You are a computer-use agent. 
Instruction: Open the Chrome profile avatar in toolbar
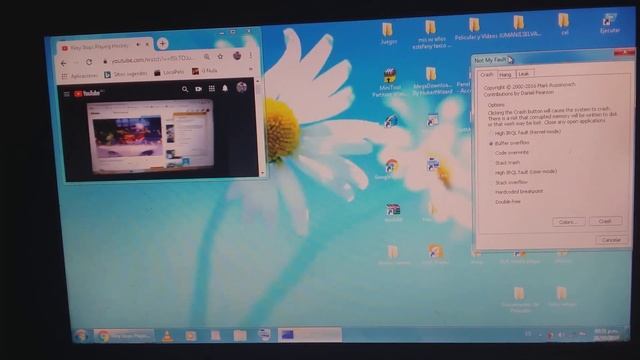(x=237, y=56)
